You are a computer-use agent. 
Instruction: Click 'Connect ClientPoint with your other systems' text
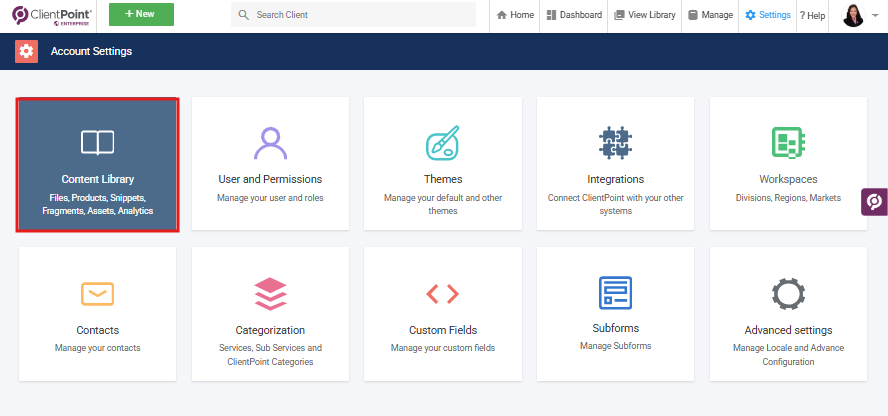click(616, 204)
